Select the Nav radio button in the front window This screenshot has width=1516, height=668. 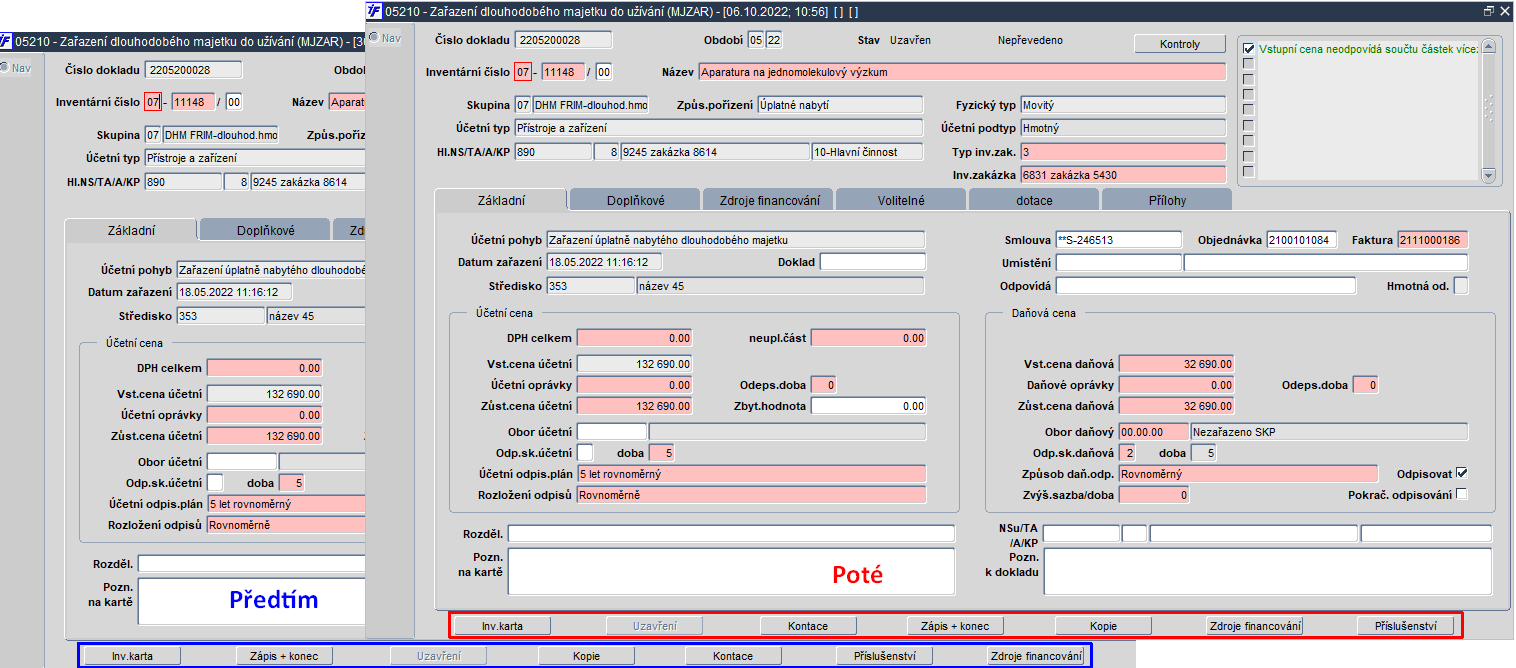coord(374,38)
